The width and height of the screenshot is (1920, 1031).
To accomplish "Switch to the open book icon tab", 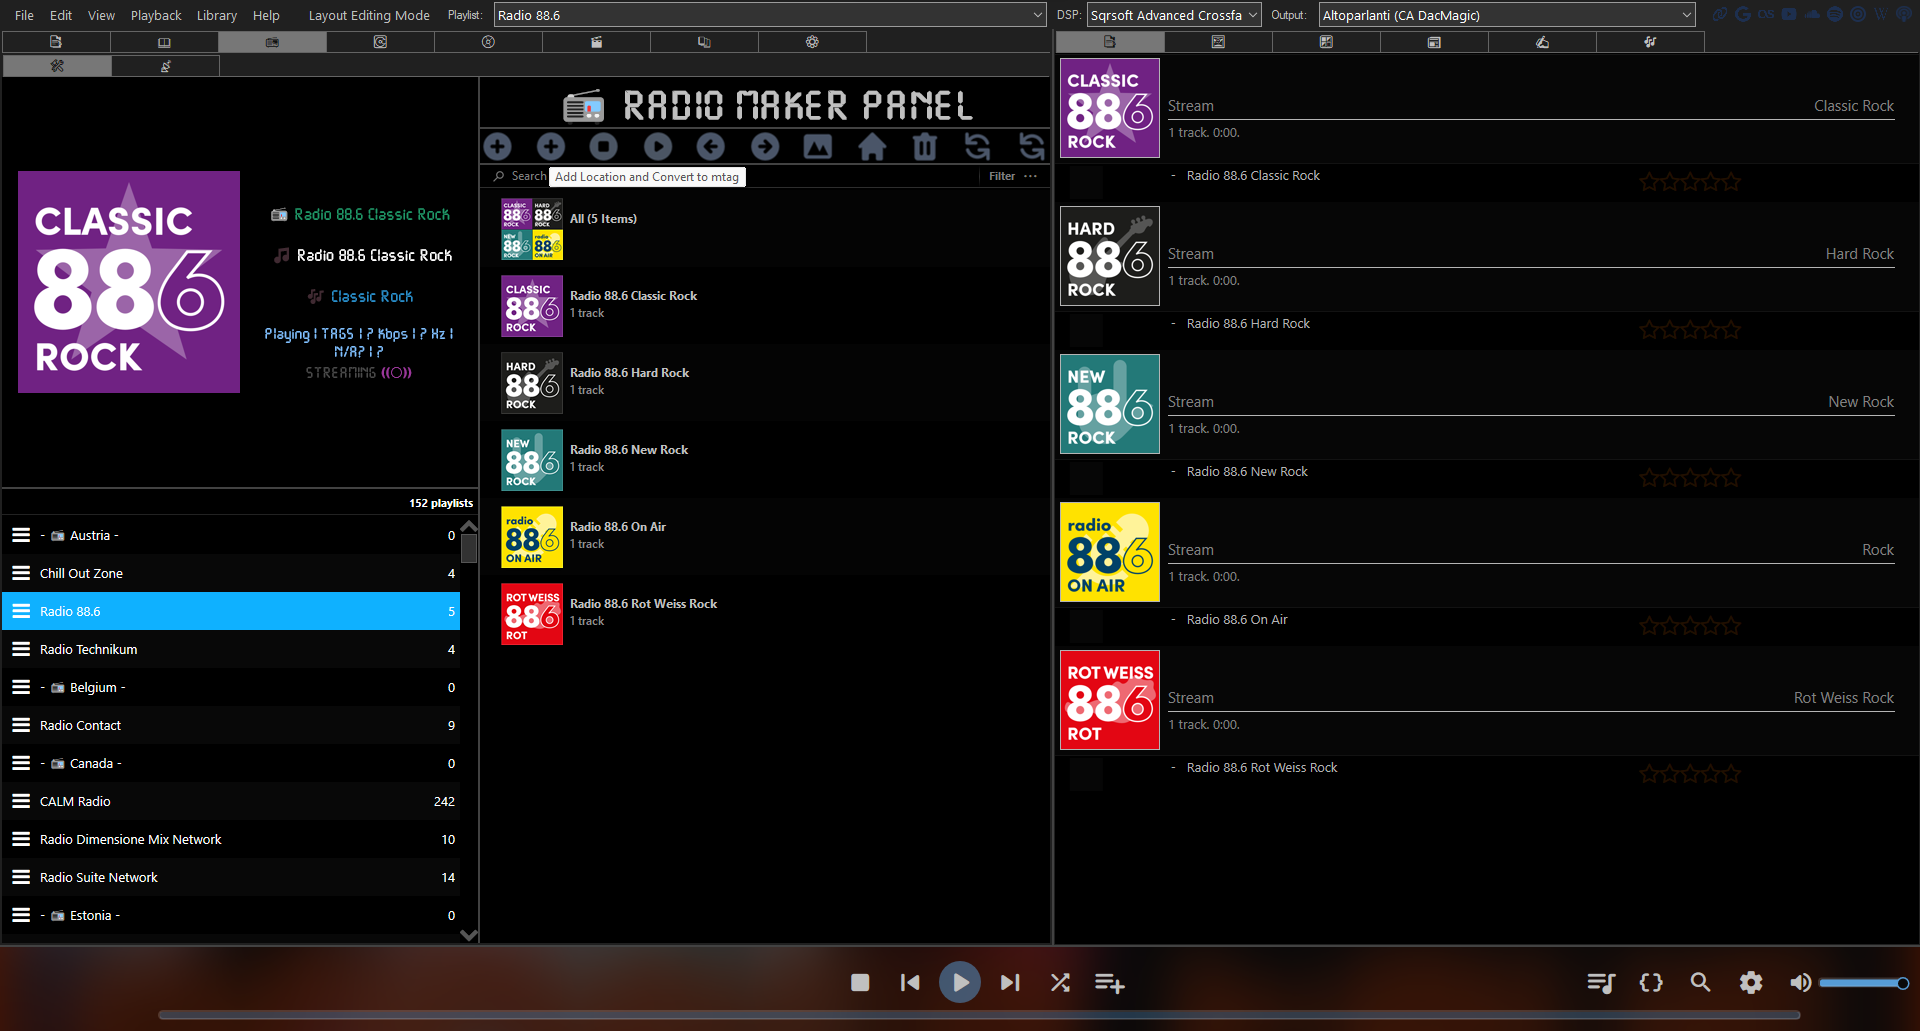I will point(164,42).
